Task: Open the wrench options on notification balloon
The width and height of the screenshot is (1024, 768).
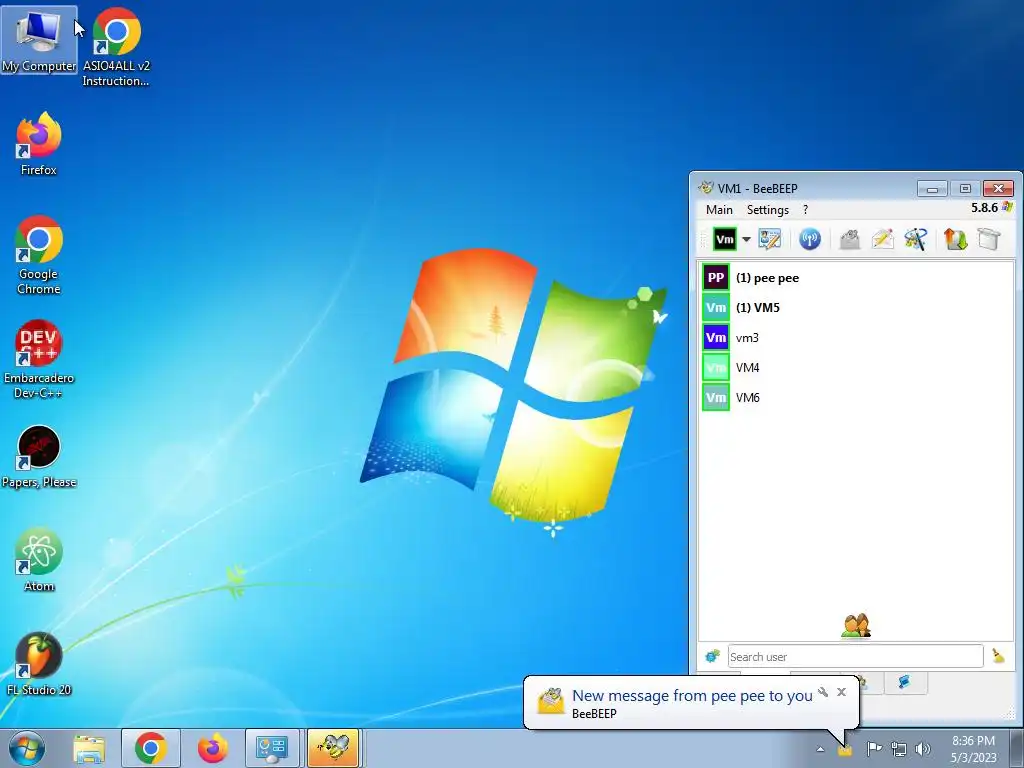Action: click(x=823, y=692)
